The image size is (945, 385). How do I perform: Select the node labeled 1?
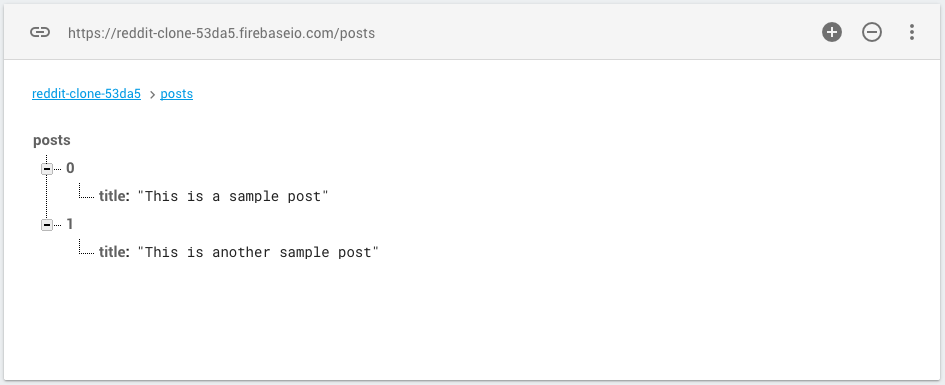tap(70, 224)
